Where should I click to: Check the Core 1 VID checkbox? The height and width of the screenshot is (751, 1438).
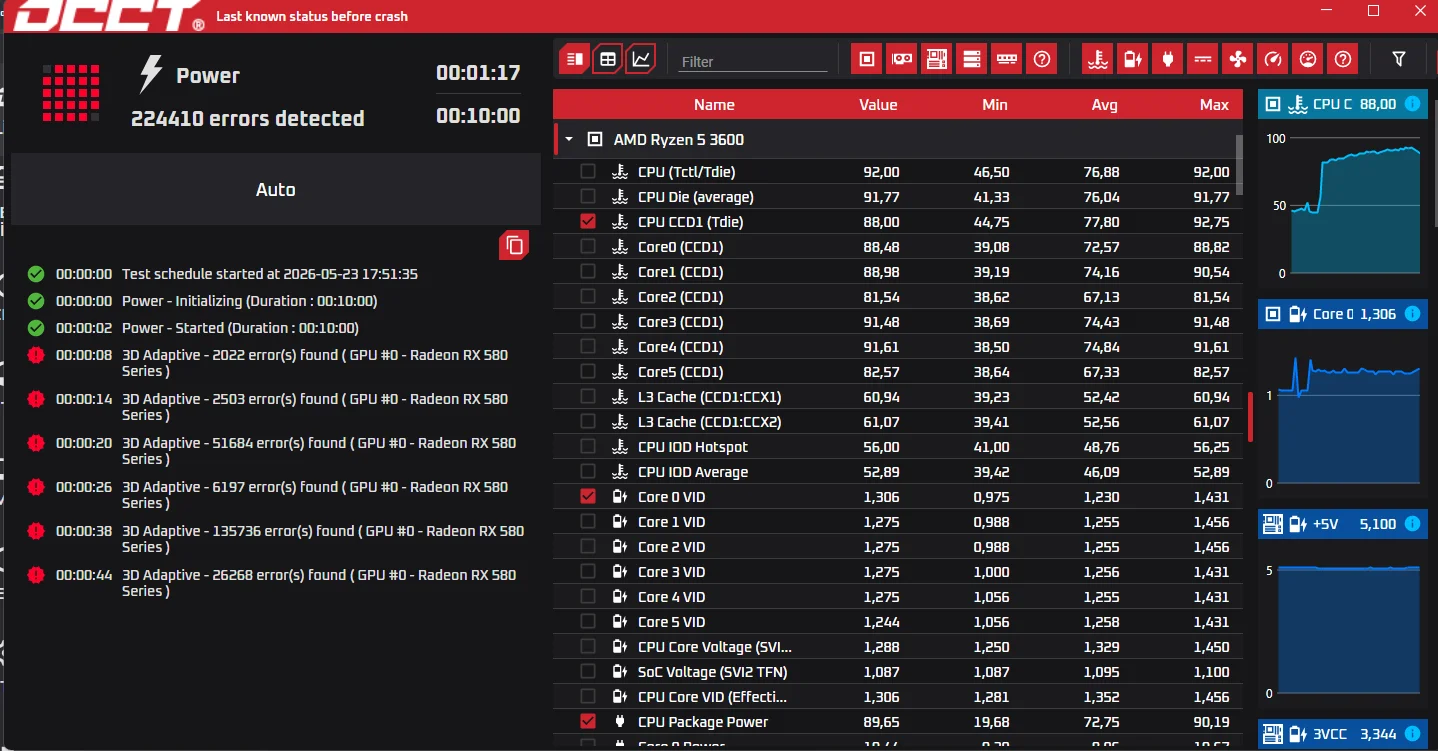click(588, 522)
